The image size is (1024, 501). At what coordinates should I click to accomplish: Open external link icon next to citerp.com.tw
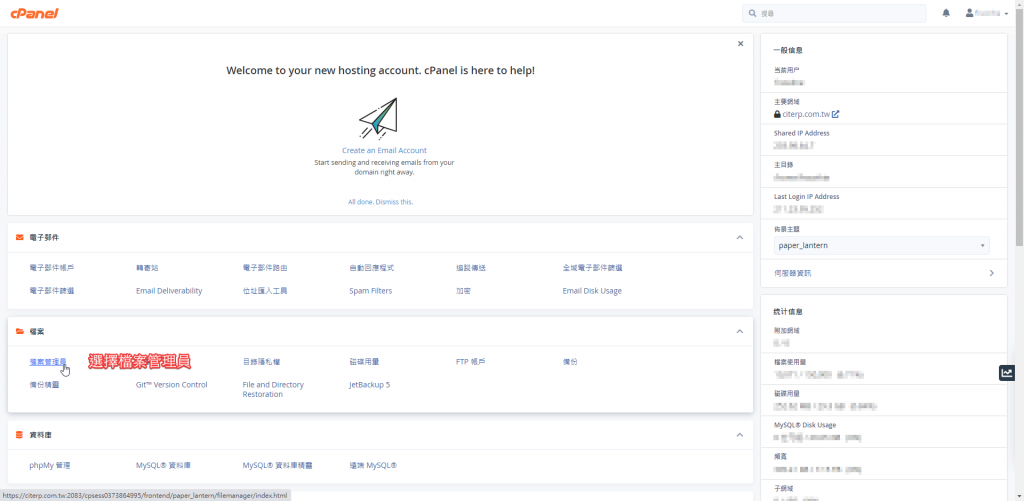[836, 114]
